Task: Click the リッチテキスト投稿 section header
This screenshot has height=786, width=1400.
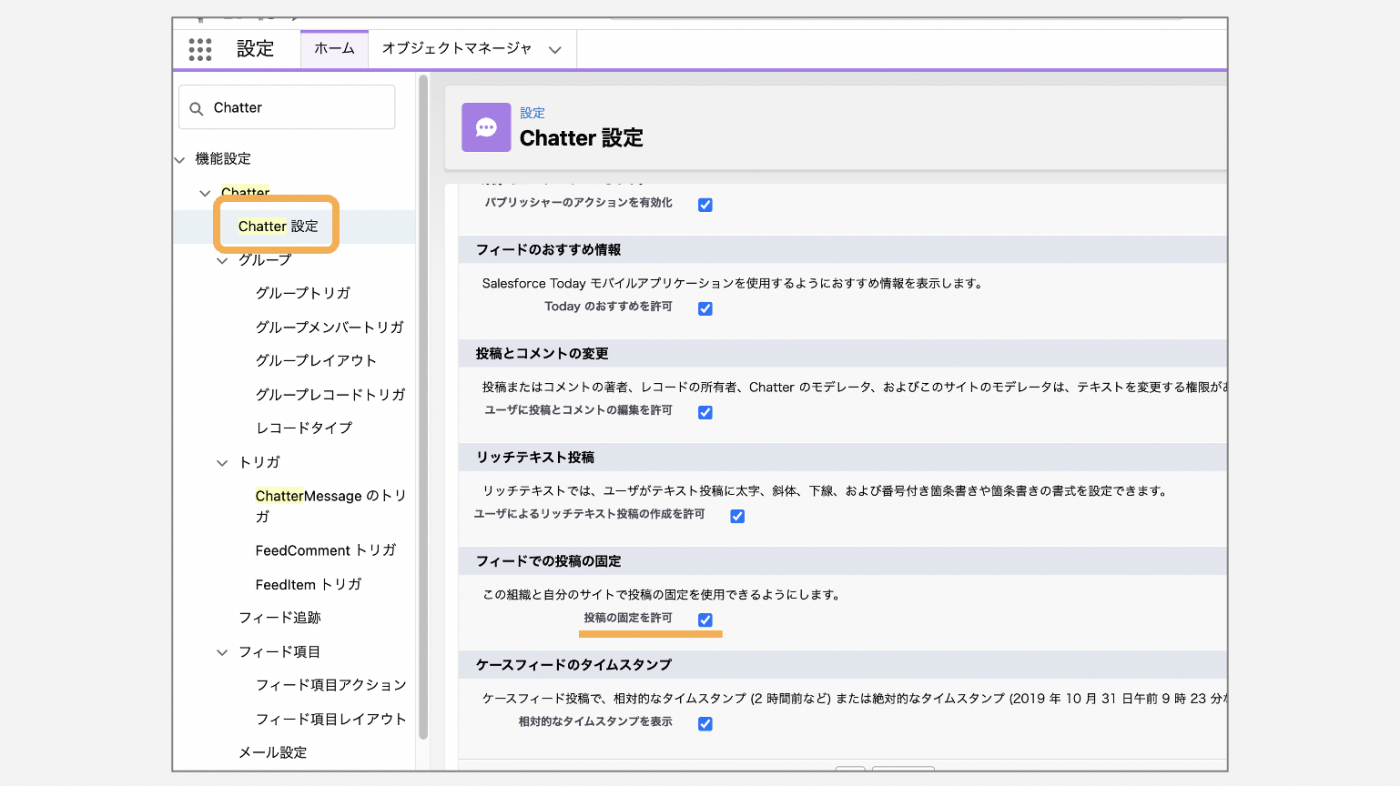Action: tap(843, 458)
